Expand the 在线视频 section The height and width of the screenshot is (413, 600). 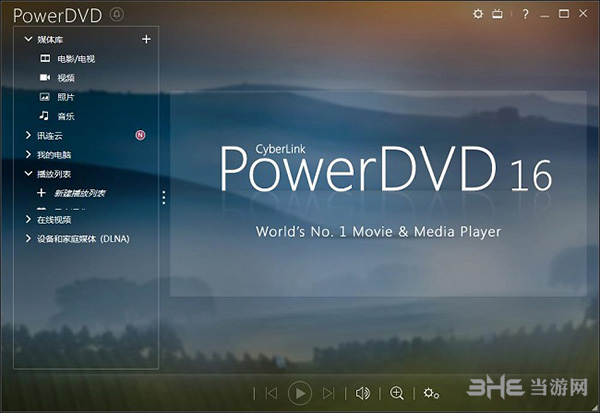(28, 219)
